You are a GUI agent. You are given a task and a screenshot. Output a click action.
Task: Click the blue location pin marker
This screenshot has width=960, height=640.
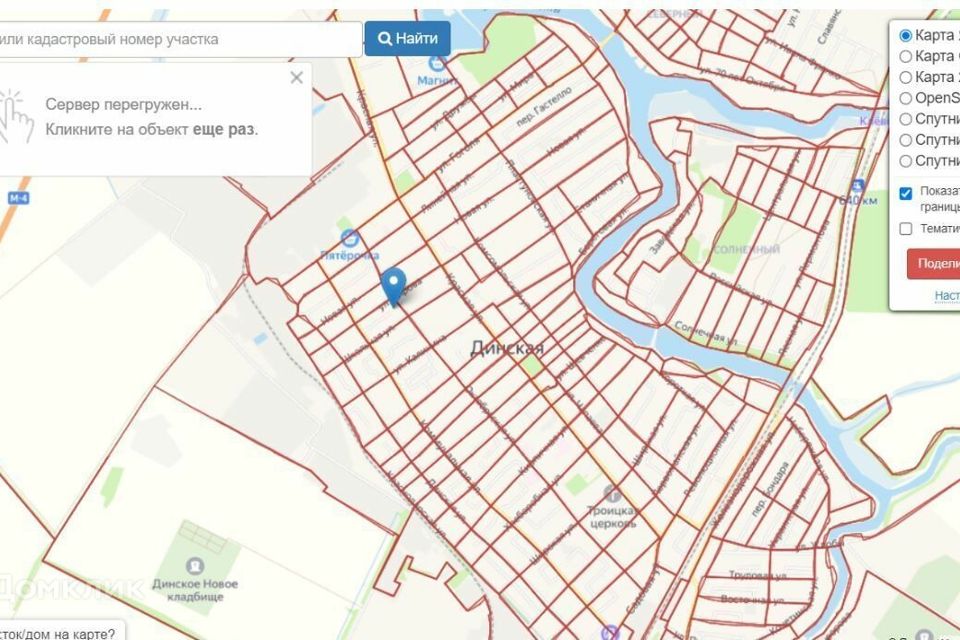coord(394,285)
